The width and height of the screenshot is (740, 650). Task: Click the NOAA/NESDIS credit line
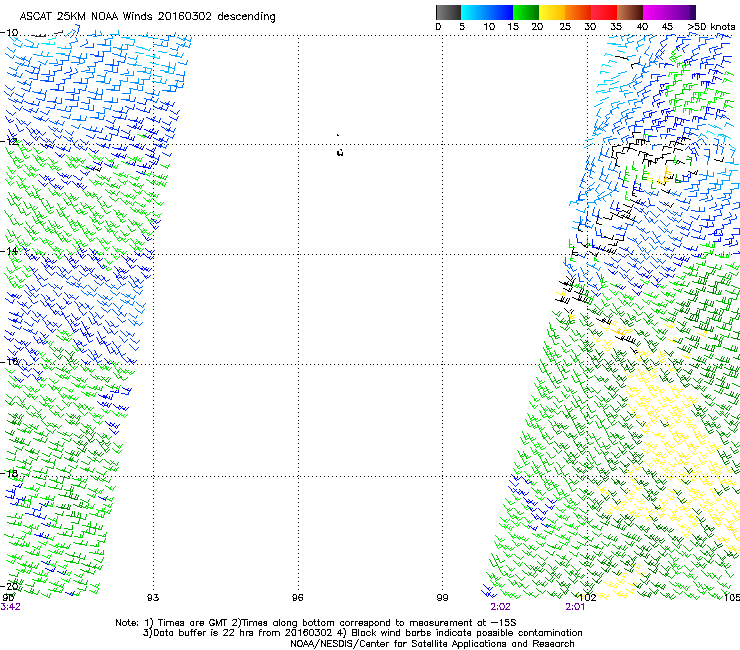432,643
